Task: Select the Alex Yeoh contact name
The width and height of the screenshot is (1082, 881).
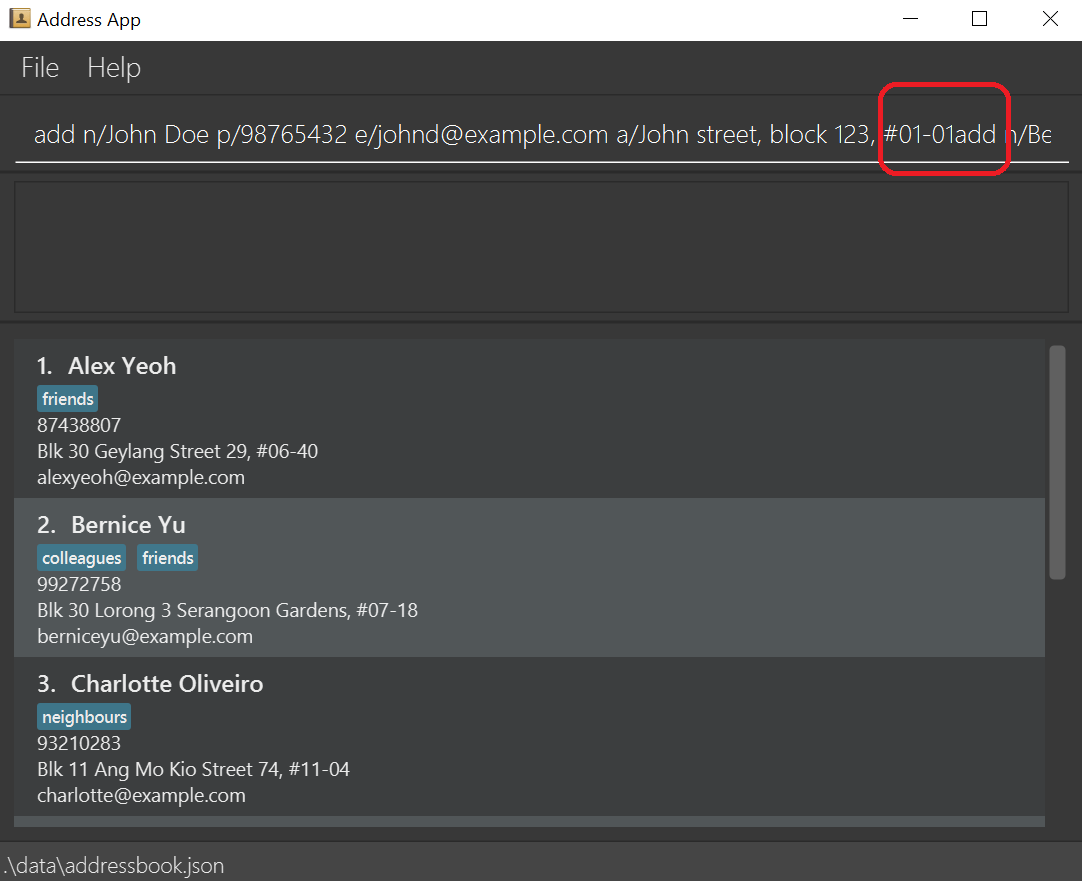Action: [122, 366]
